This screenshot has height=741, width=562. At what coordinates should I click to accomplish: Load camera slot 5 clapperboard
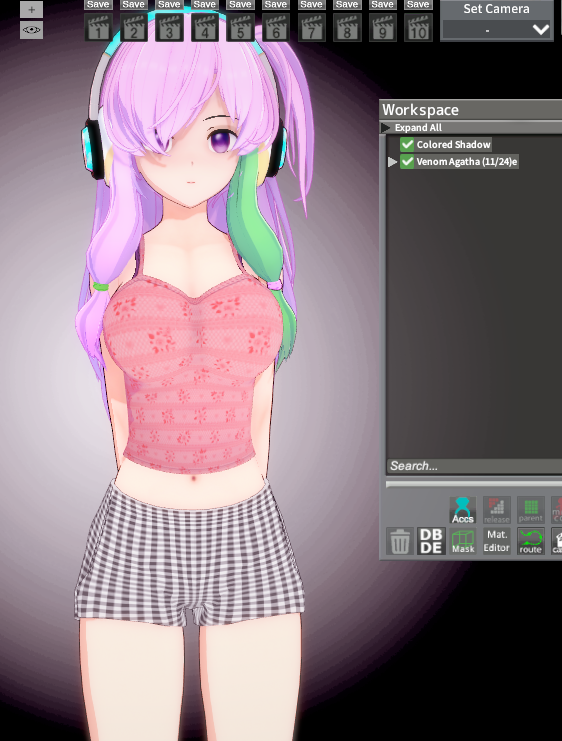coord(240,28)
